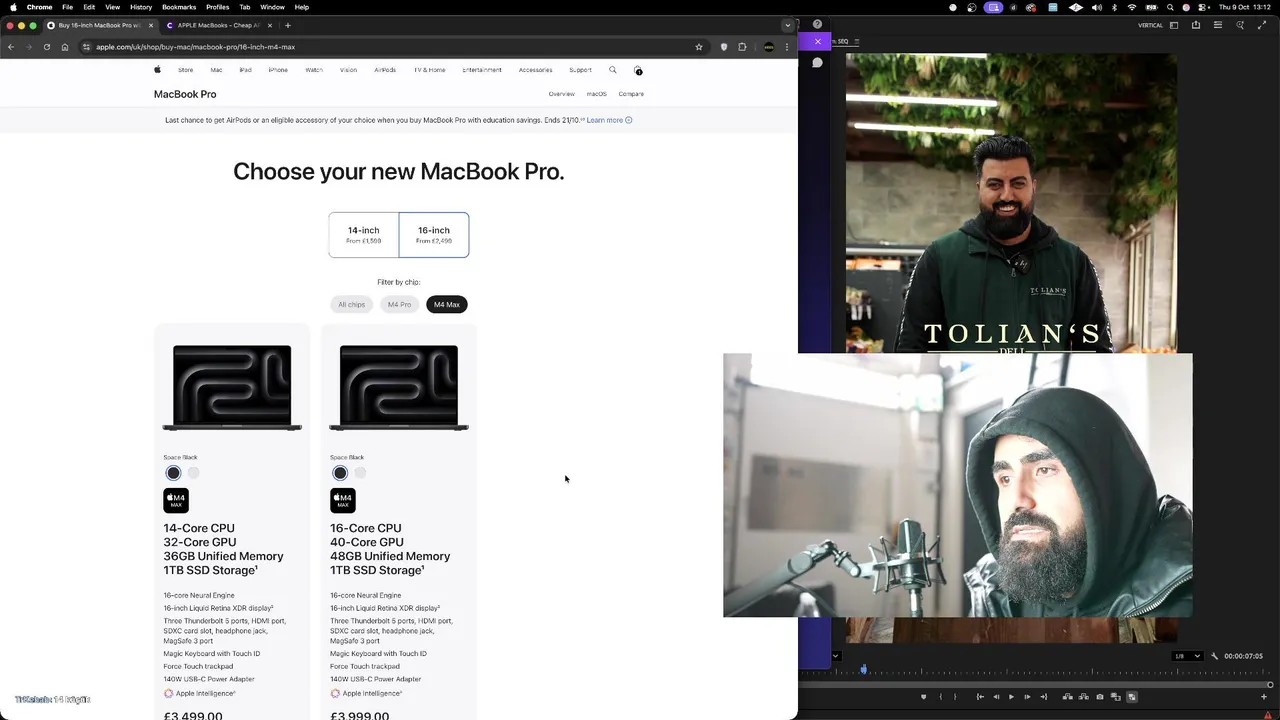The width and height of the screenshot is (1280, 720).
Task: Open iPhone in Apple site navigation
Action: click(278, 70)
